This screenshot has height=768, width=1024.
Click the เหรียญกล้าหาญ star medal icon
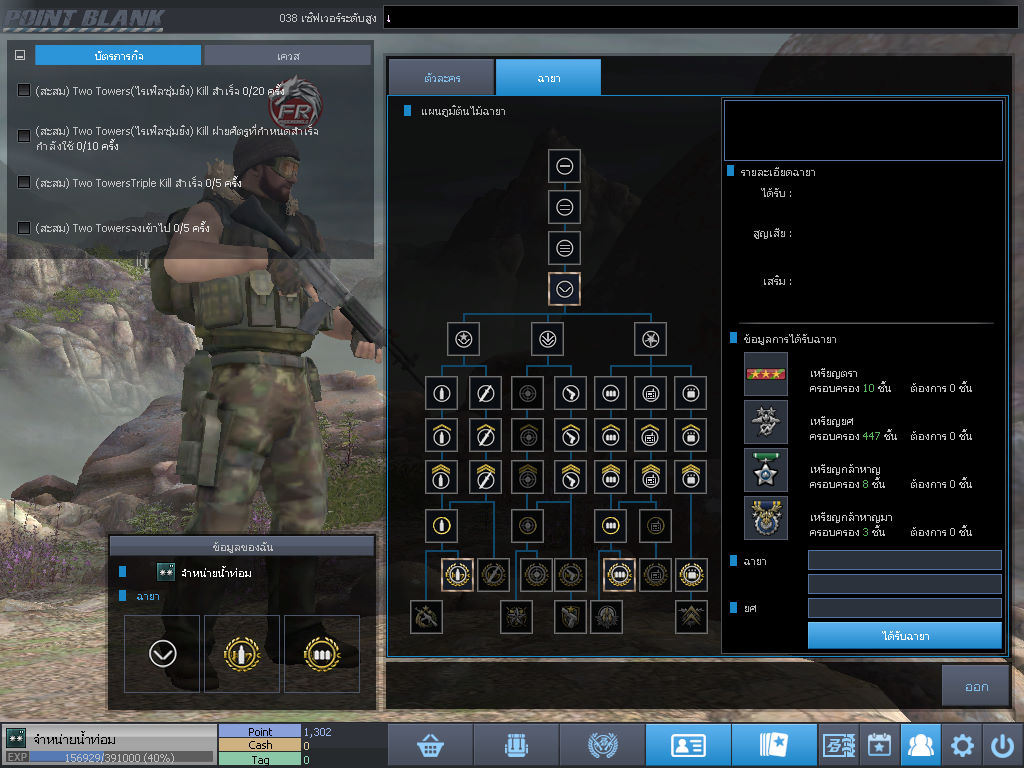tap(765, 470)
